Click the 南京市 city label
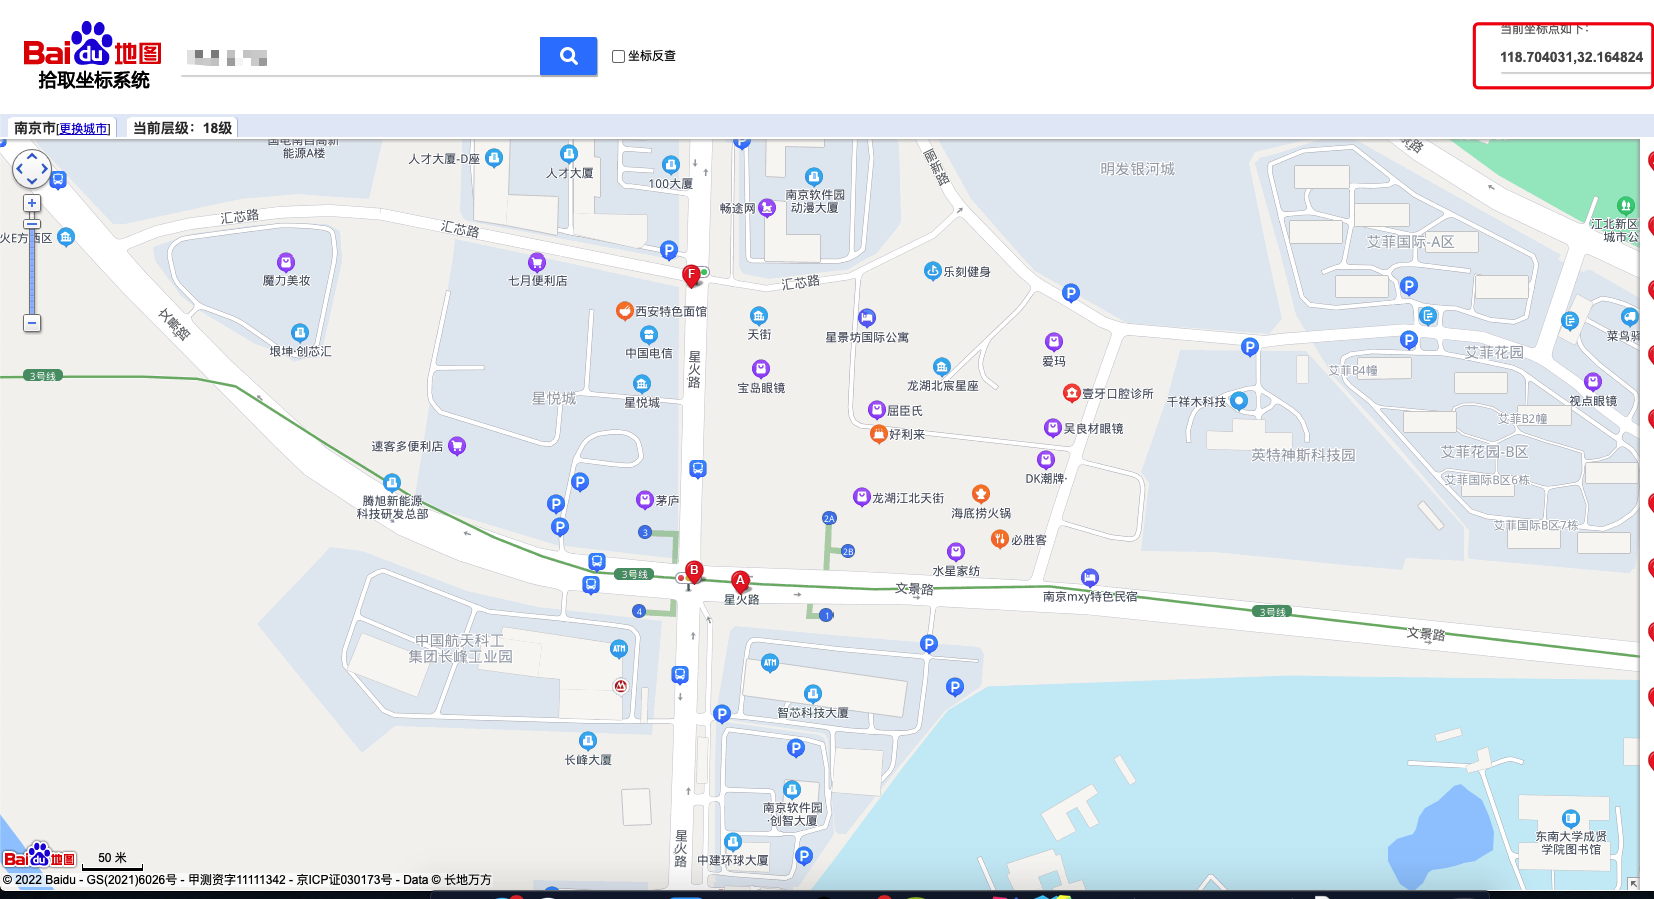The height and width of the screenshot is (899, 1654). 35,128
